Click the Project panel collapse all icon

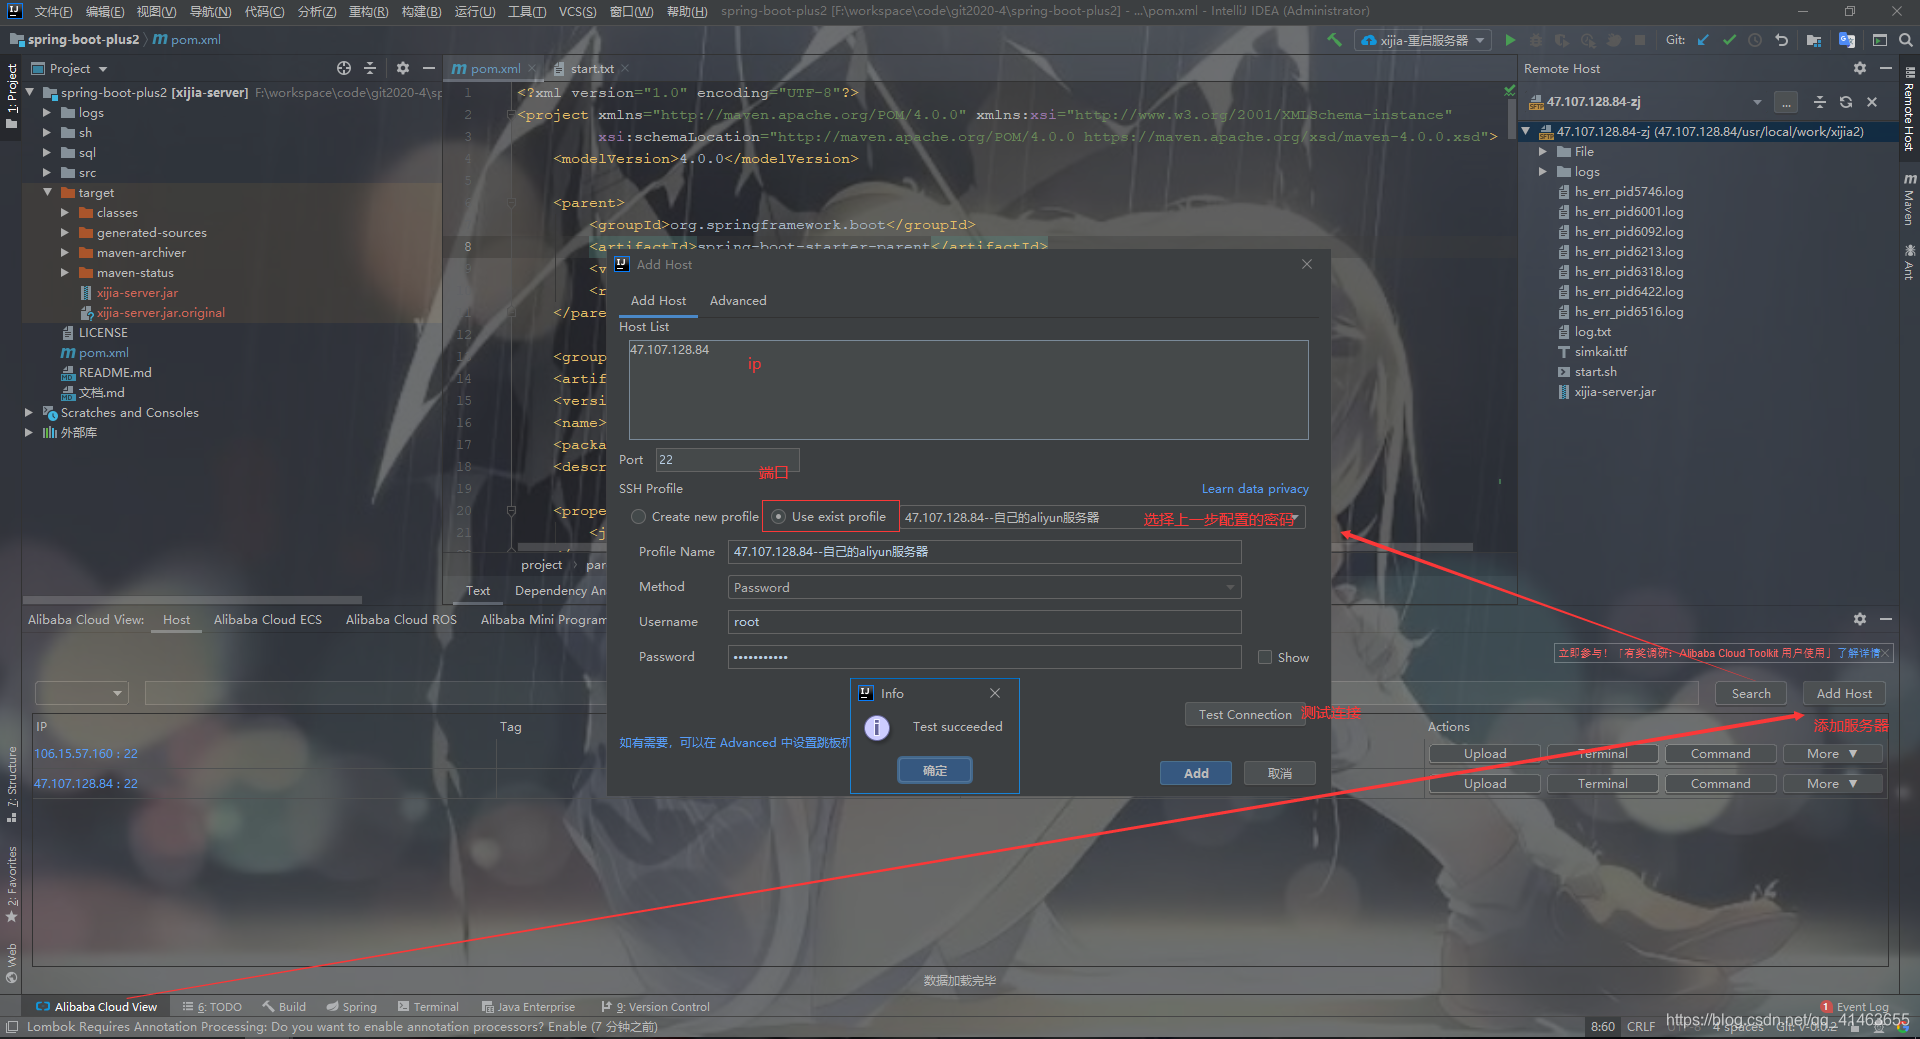(370, 68)
